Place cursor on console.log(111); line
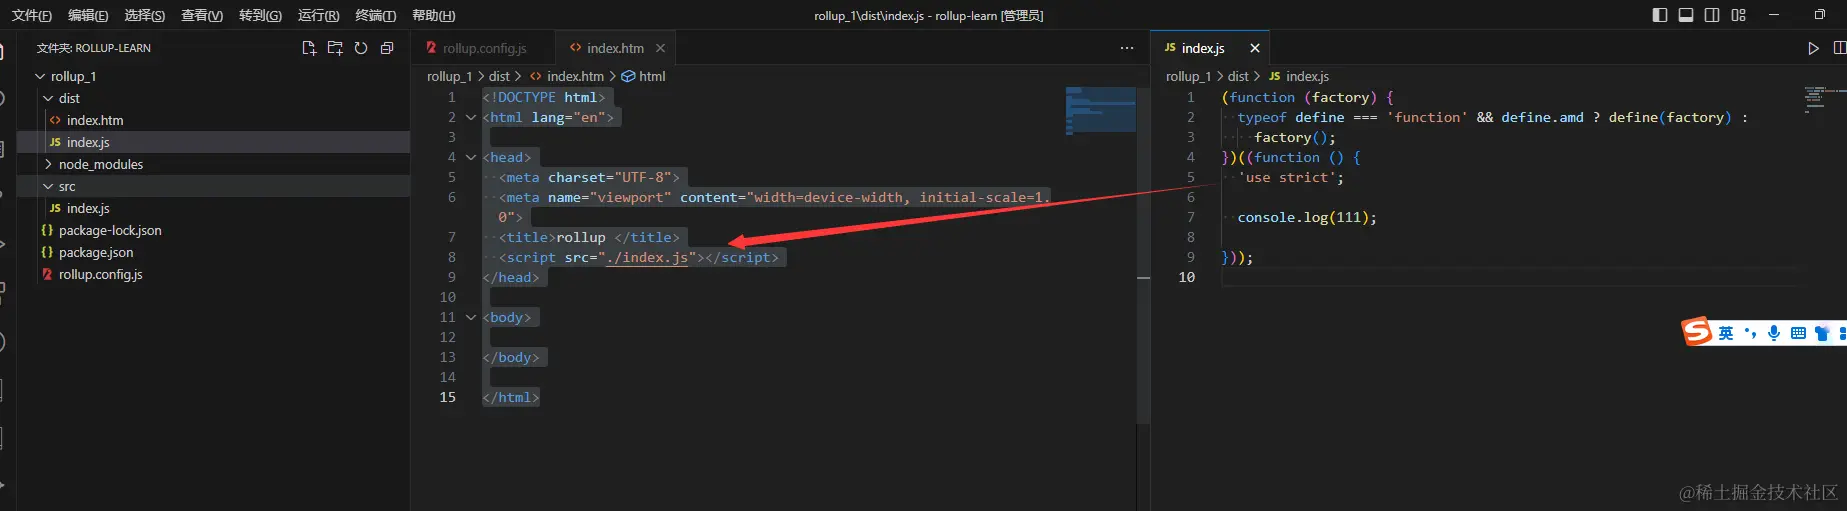The height and width of the screenshot is (511, 1847). pos(1307,217)
